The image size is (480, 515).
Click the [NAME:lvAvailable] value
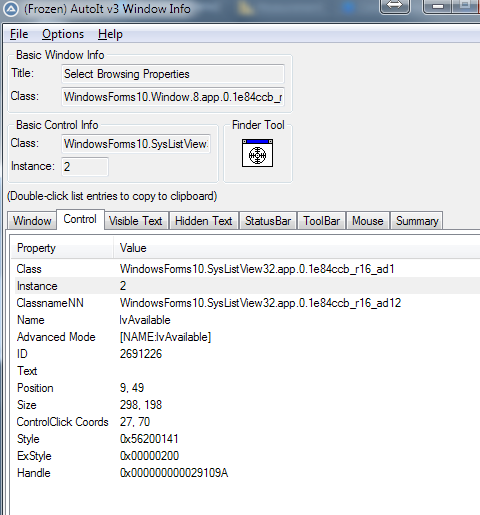point(165,337)
